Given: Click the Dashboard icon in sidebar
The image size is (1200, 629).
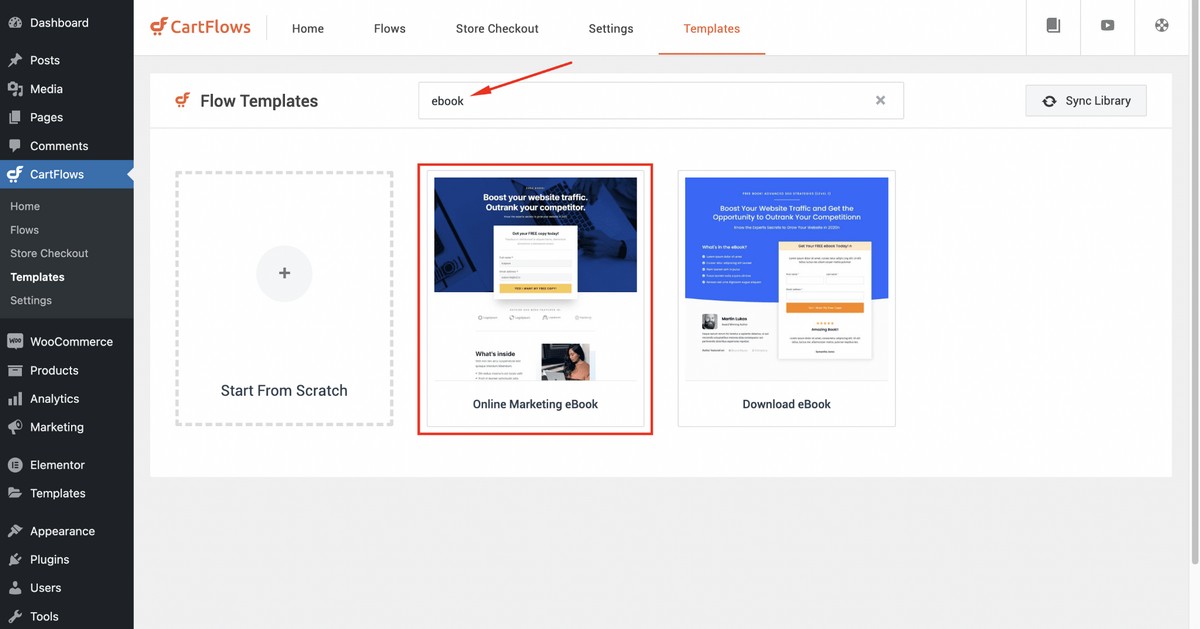Looking at the screenshot, I should pos(15,22).
